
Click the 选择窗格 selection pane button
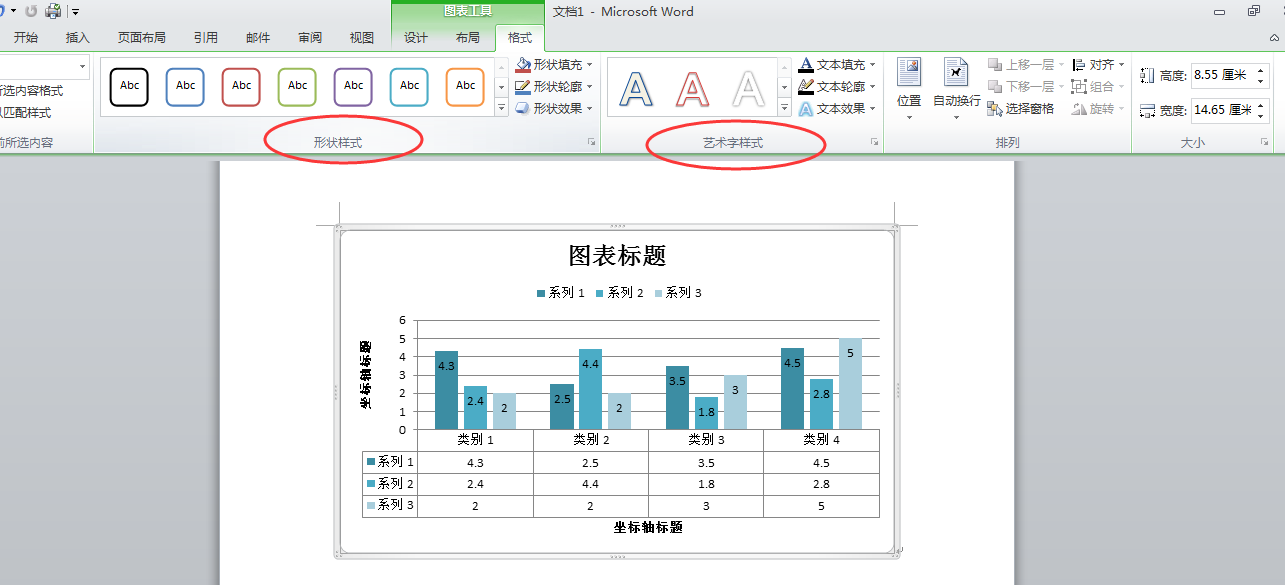(1021, 108)
